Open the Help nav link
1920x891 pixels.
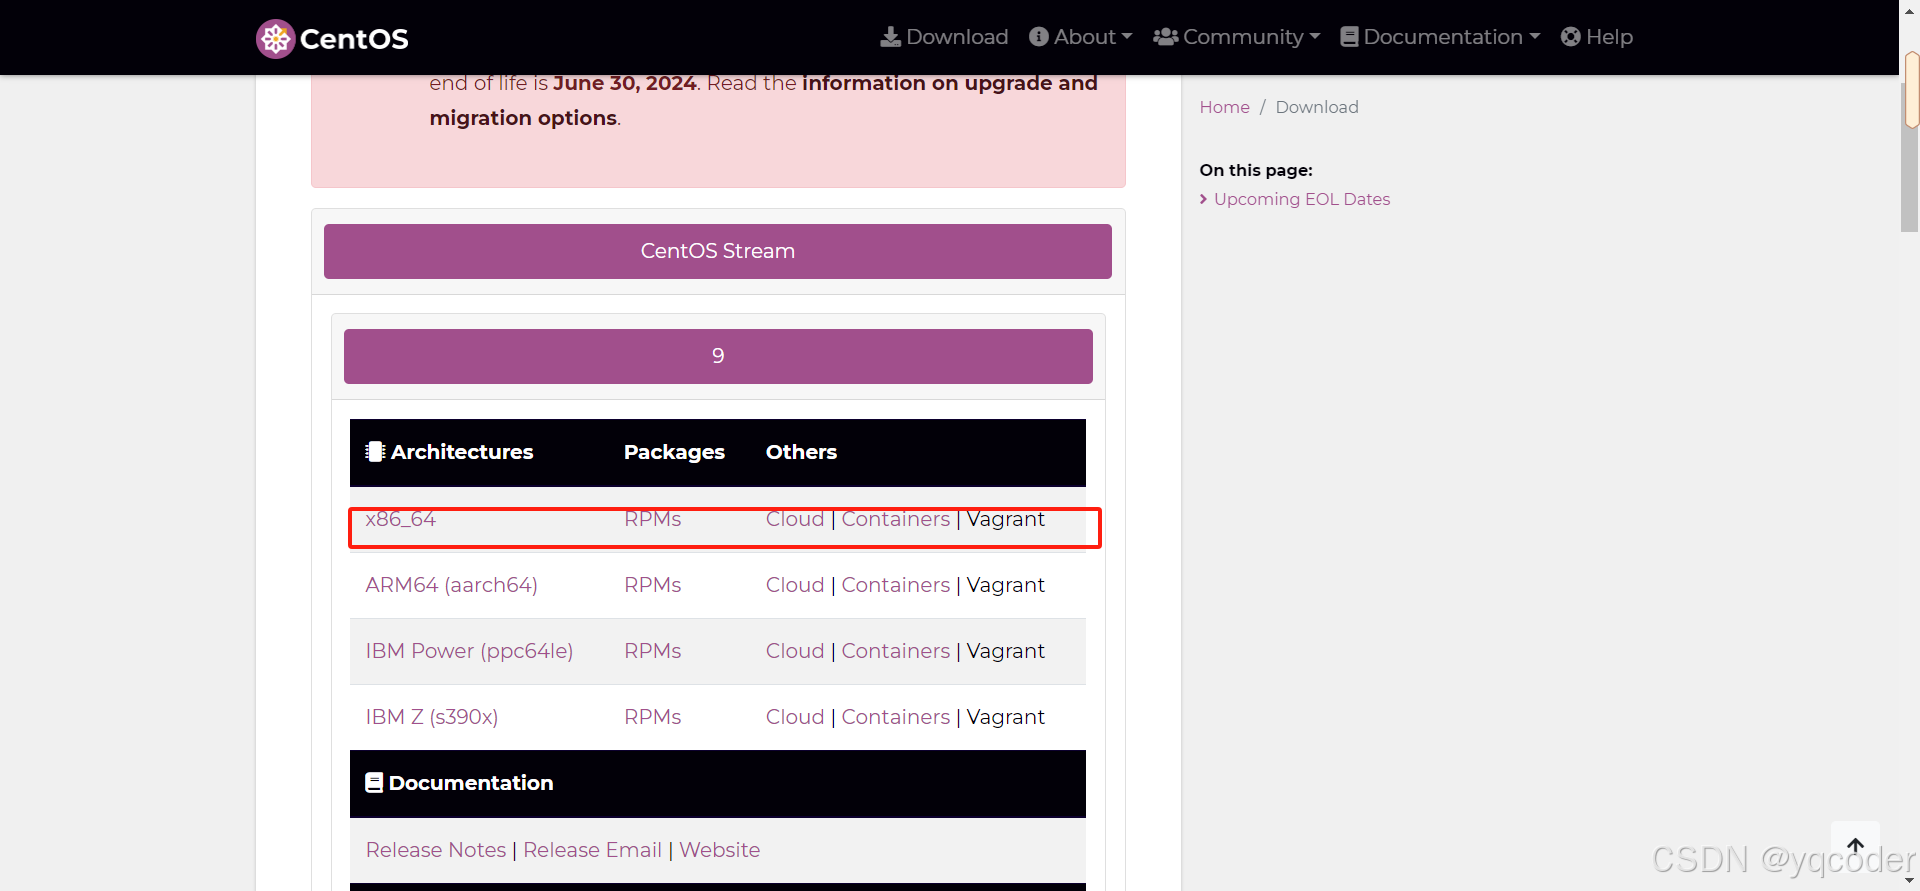click(1597, 37)
